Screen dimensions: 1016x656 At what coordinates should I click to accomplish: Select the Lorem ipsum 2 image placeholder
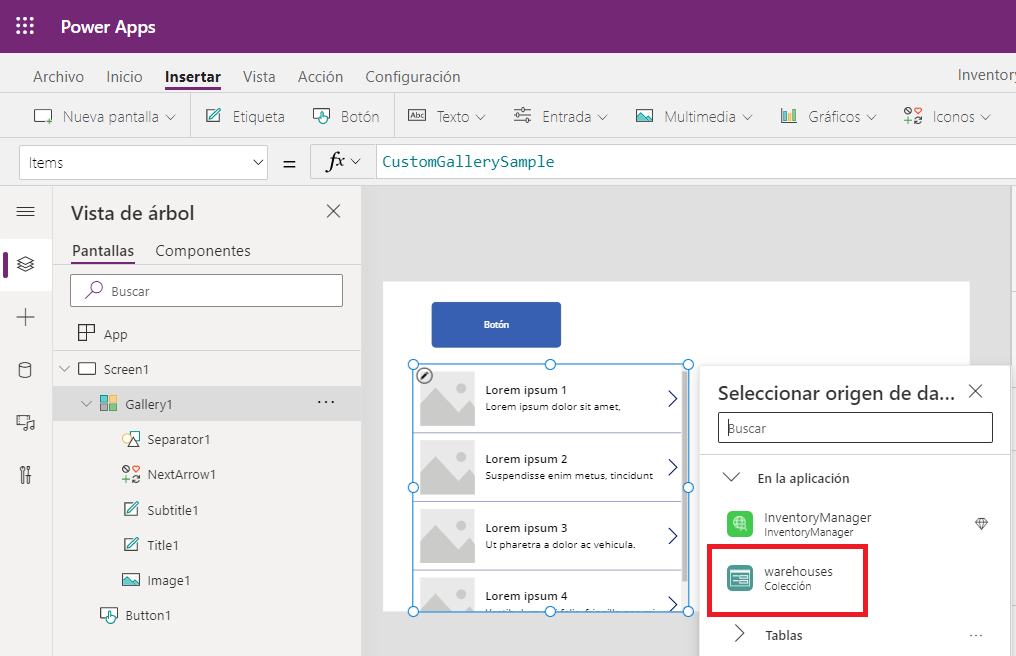coord(447,467)
